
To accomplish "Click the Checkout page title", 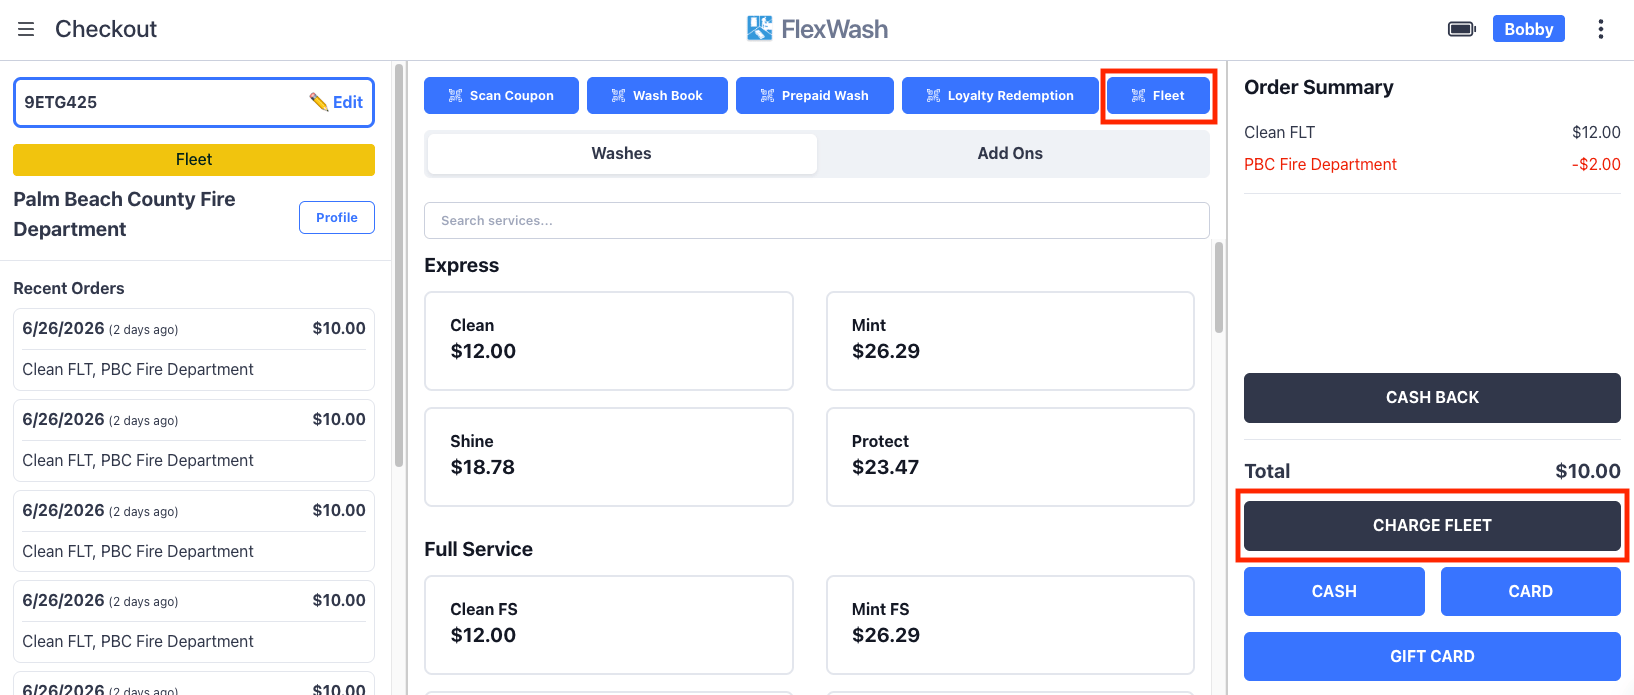I will [x=106, y=29].
